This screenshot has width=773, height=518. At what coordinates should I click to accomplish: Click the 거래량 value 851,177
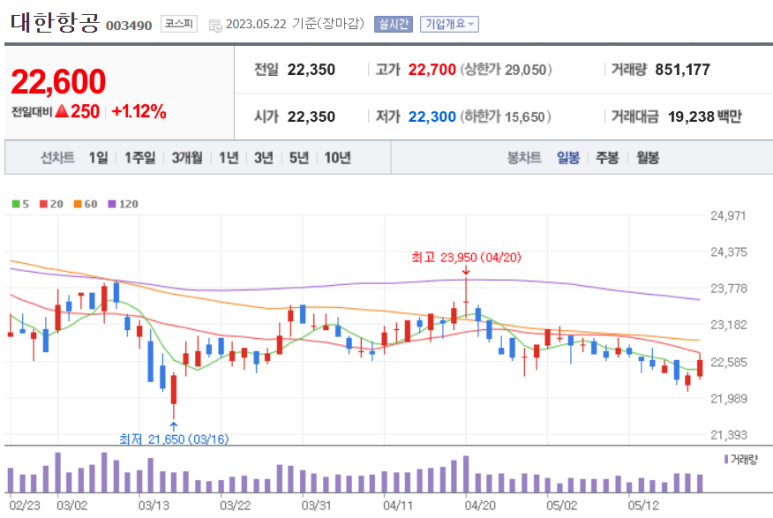coord(682,69)
